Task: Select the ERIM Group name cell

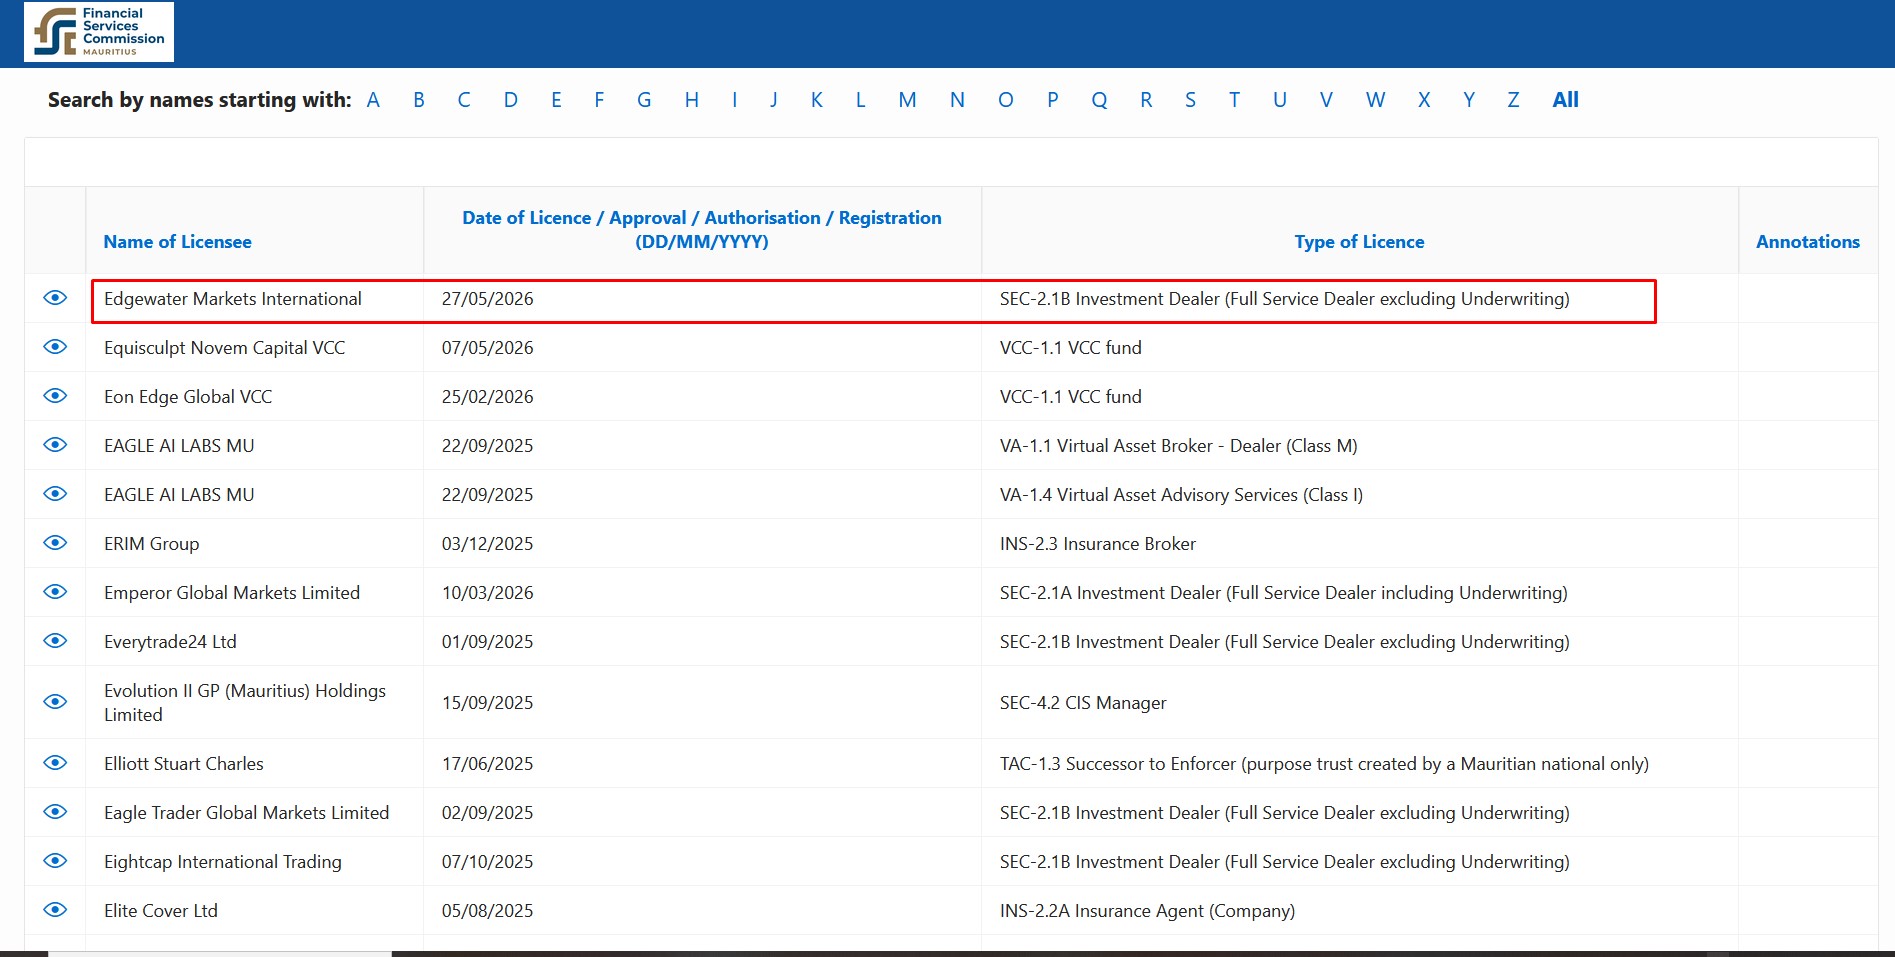Action: 152,544
